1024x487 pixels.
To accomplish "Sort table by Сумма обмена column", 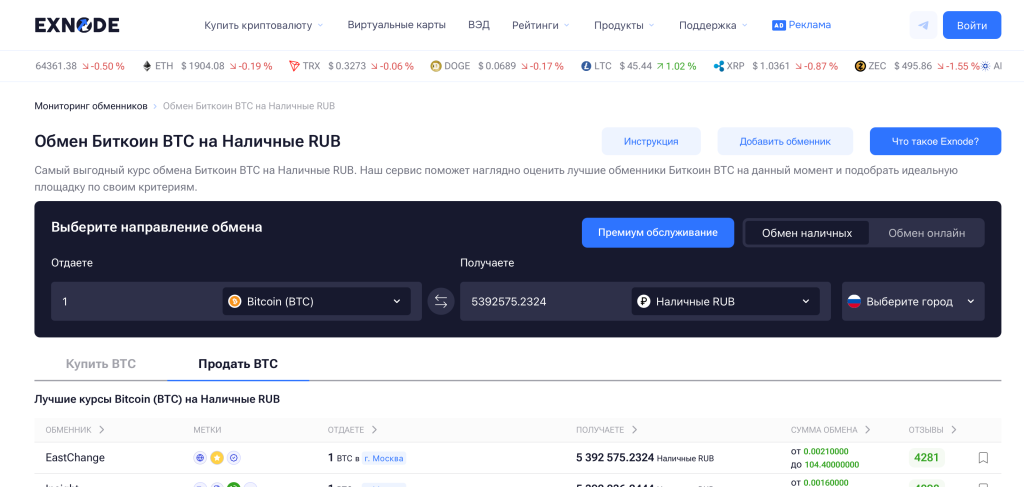I will pos(831,430).
